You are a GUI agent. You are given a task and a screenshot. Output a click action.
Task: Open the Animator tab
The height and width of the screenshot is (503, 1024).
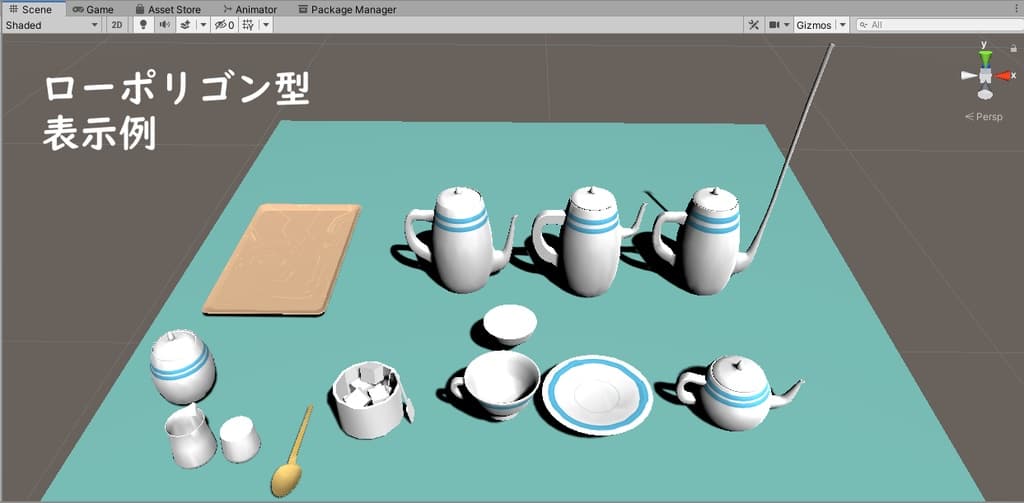(251, 9)
